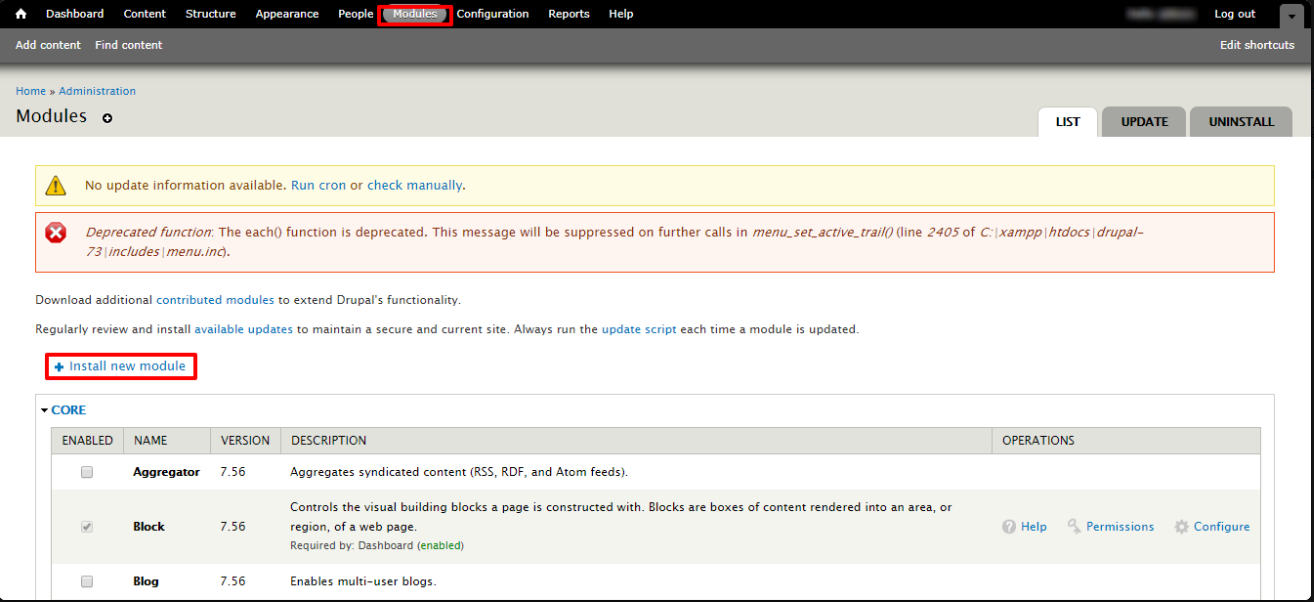Click the Block module enabled checkbox
This screenshot has height=602, width=1314.
(87, 526)
